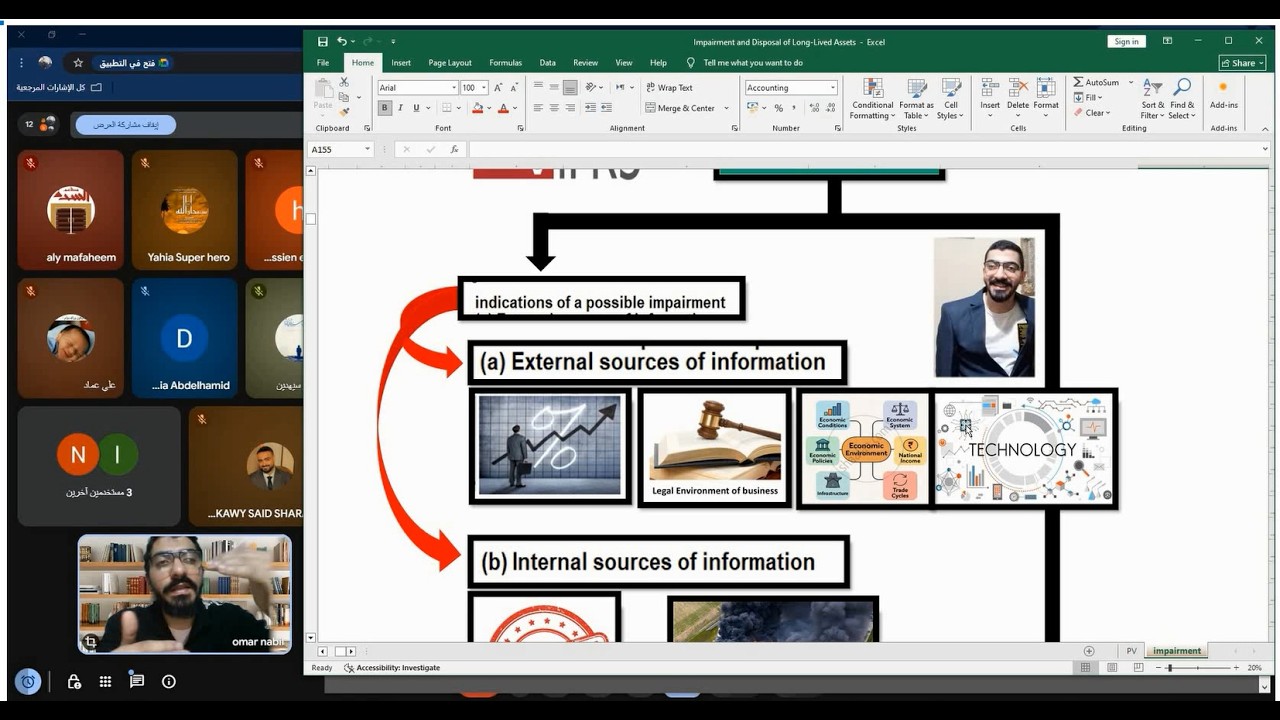Image resolution: width=1280 pixels, height=720 pixels.
Task: Click the Share button
Action: 1242,62
